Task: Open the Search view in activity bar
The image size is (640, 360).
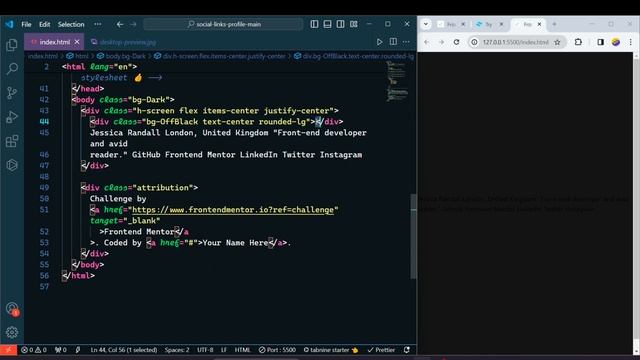Action: 12,68
